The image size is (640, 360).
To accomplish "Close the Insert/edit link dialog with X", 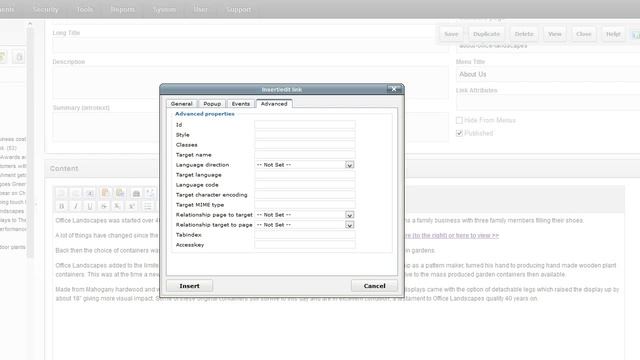I will [394, 89].
